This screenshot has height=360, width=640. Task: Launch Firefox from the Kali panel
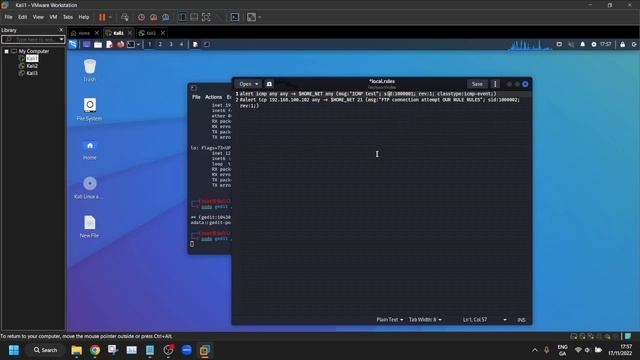point(120,44)
